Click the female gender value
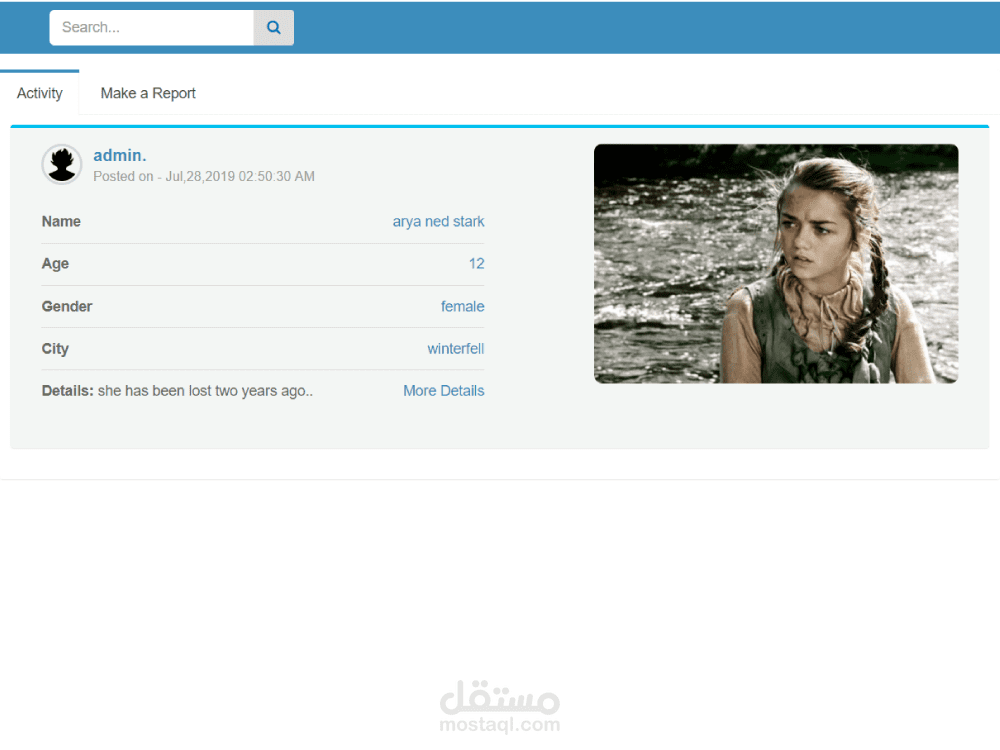 [x=462, y=306]
